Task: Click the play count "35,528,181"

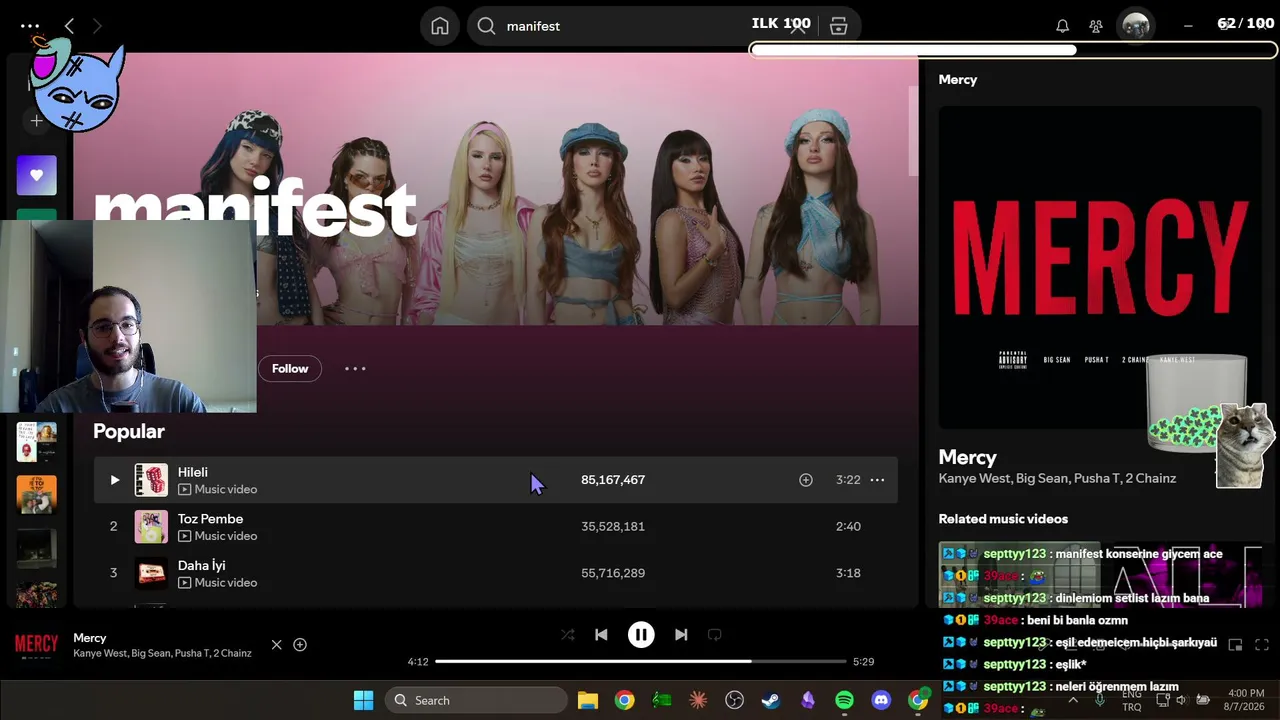Action: 613,527
